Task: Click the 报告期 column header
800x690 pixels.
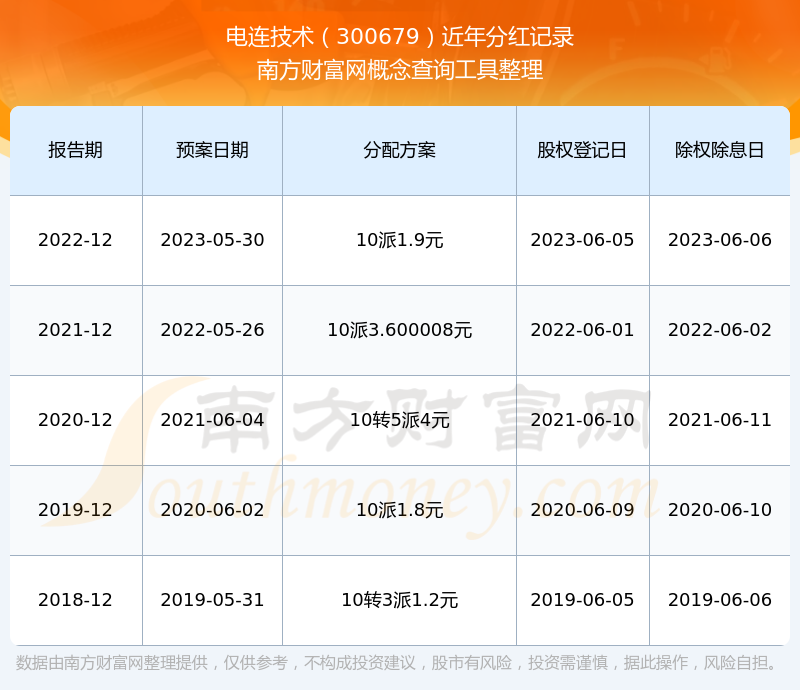Action: pyautogui.click(x=76, y=151)
